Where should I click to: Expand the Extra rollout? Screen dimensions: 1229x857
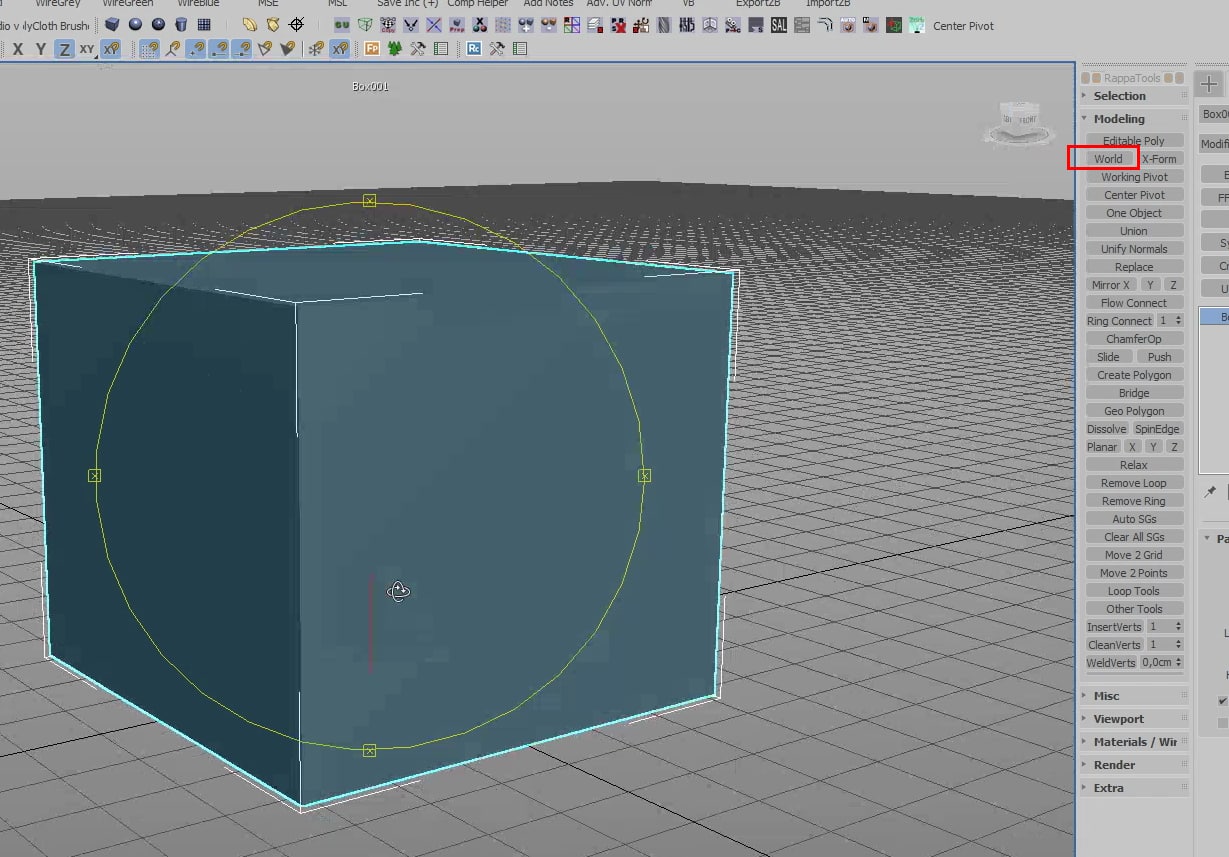pyautogui.click(x=1134, y=788)
